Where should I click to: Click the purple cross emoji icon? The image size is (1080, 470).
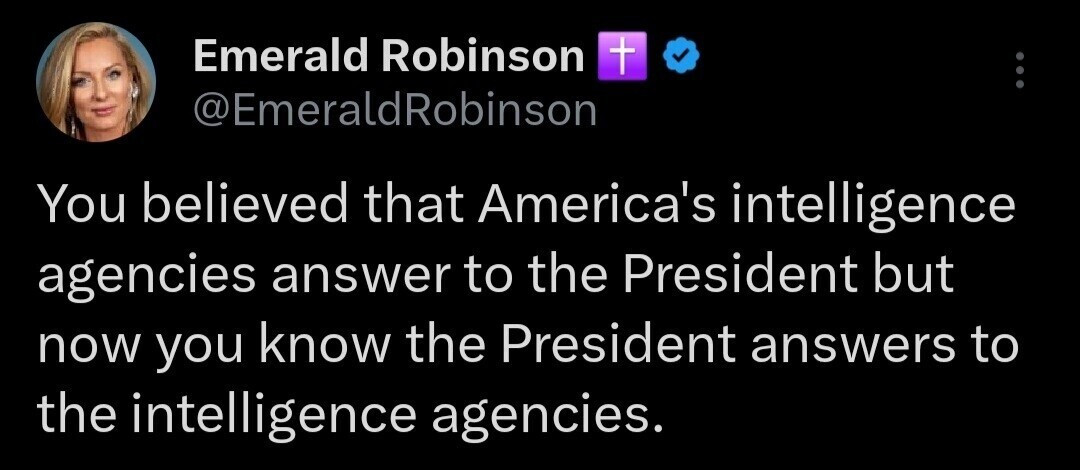[x=622, y=57]
